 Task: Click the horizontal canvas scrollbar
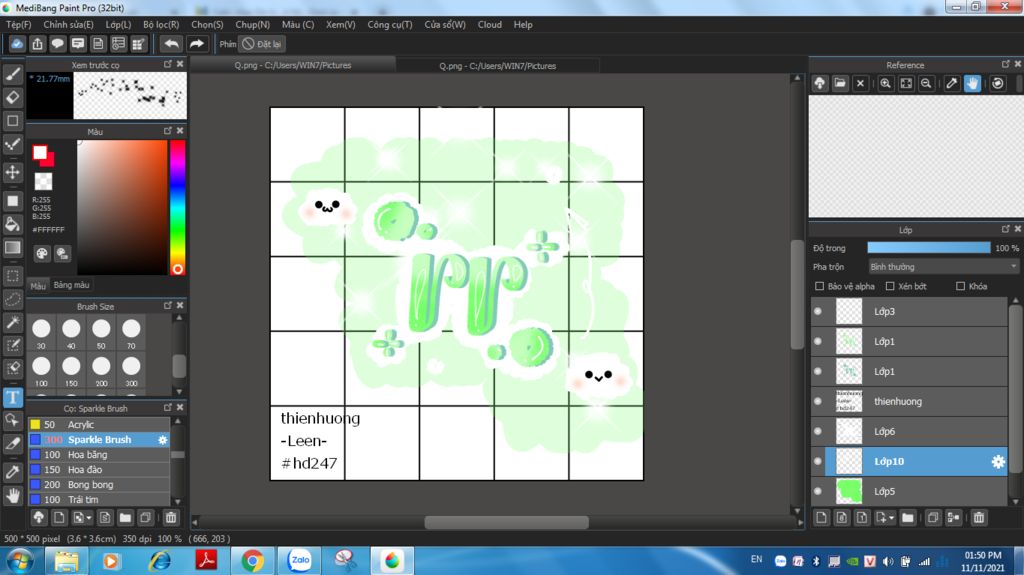(506, 522)
